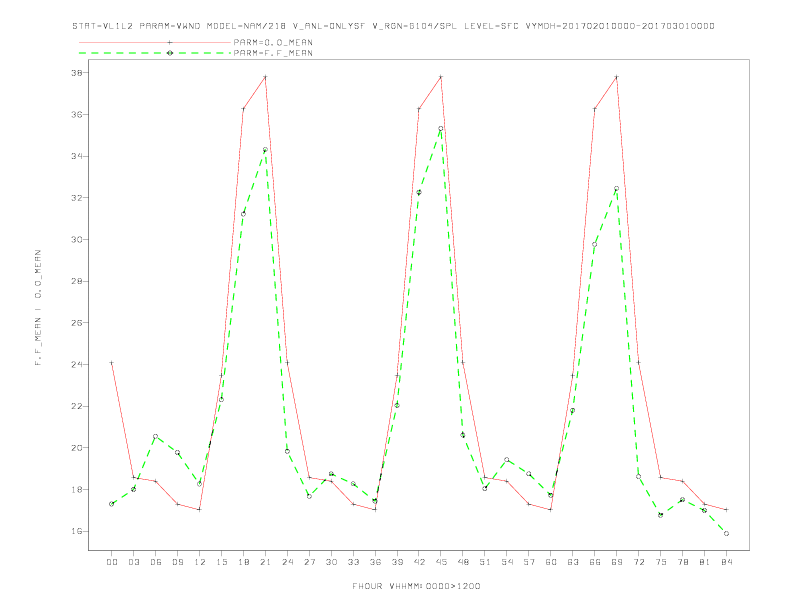Click x-axis forecast hour label 51
This screenshot has width=792, height=612.
(x=485, y=562)
